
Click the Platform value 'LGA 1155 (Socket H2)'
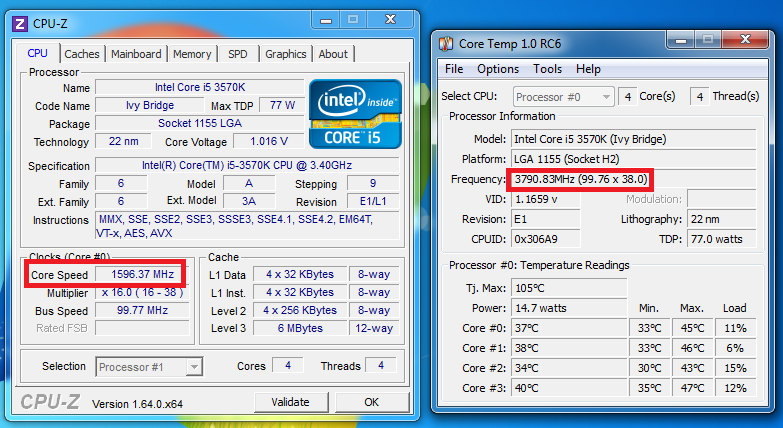634,159
